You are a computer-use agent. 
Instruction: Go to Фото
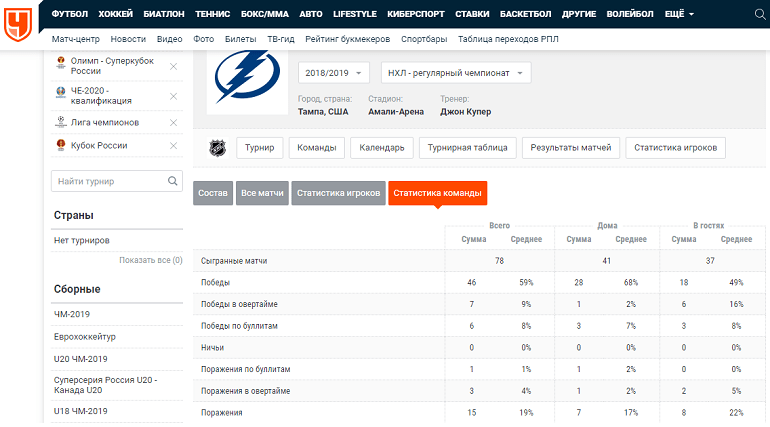(204, 39)
